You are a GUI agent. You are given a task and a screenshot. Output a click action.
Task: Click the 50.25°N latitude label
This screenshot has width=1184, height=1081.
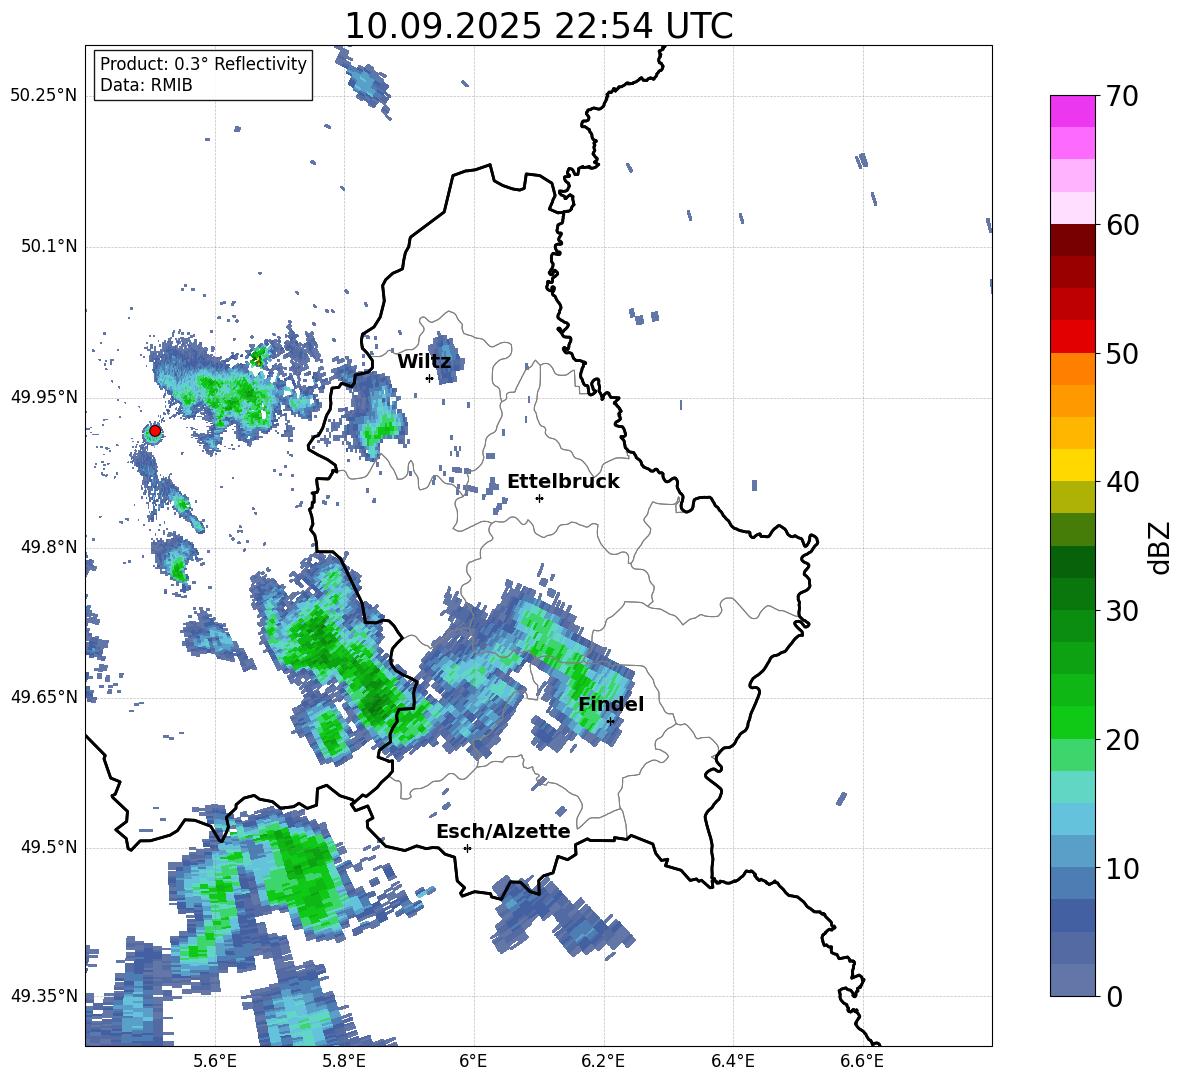pyautogui.click(x=44, y=96)
